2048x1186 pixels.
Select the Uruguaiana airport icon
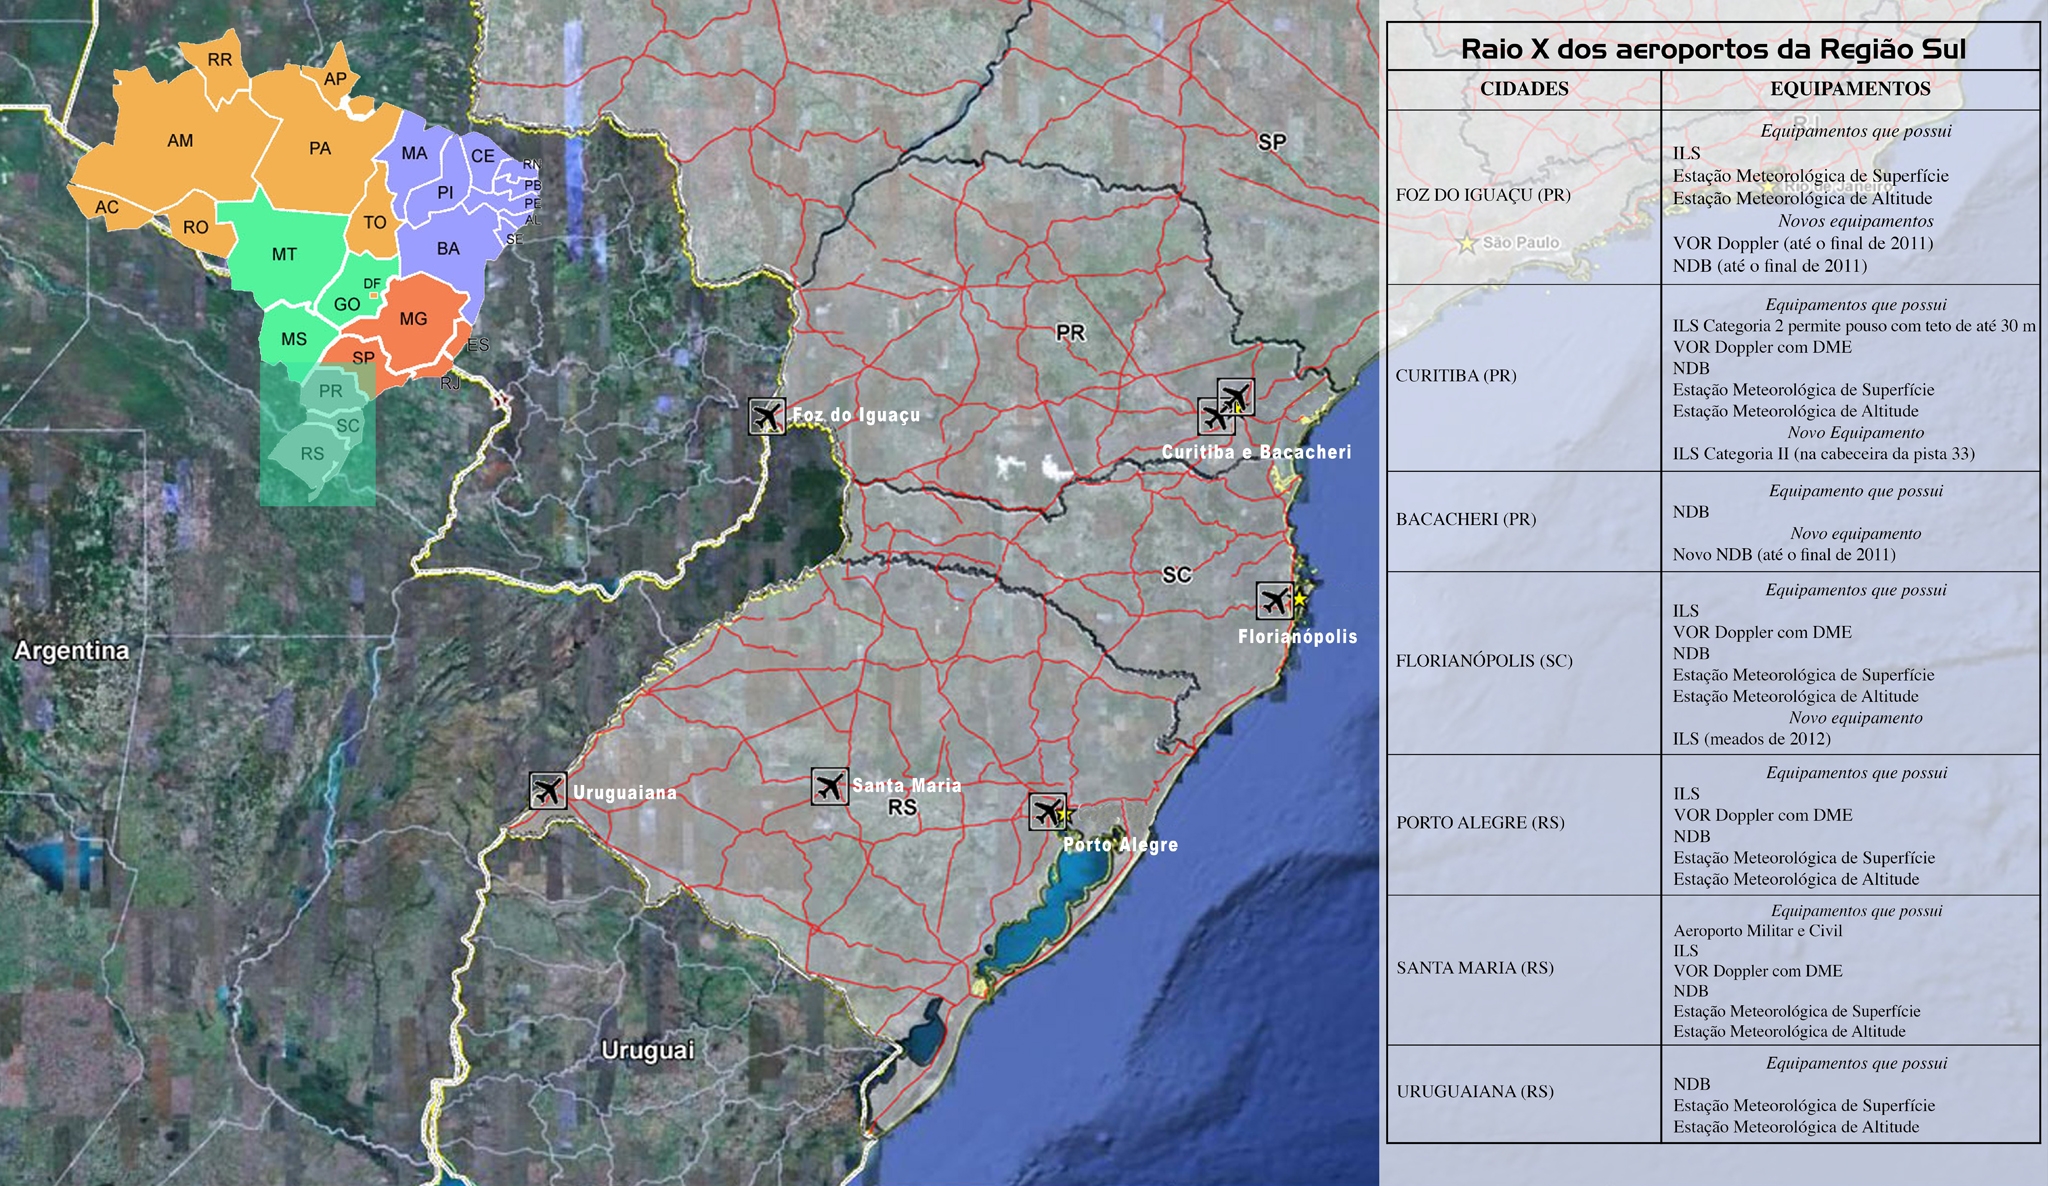click(x=548, y=791)
